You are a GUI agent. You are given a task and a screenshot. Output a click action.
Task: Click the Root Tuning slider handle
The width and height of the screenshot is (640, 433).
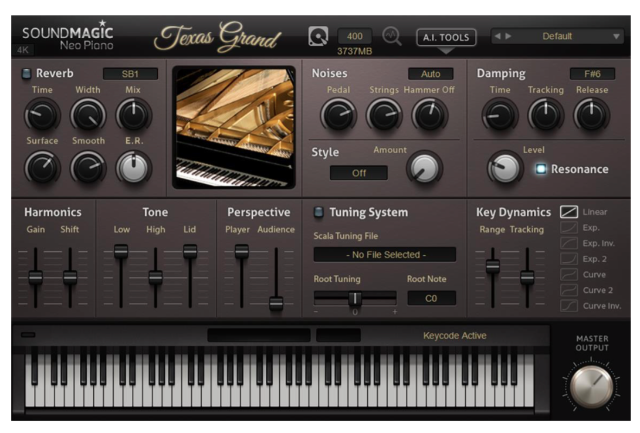(x=355, y=299)
